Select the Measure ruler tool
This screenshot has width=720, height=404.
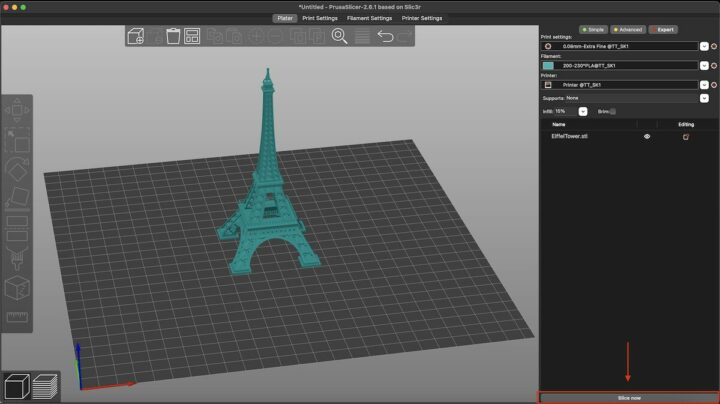[17, 318]
